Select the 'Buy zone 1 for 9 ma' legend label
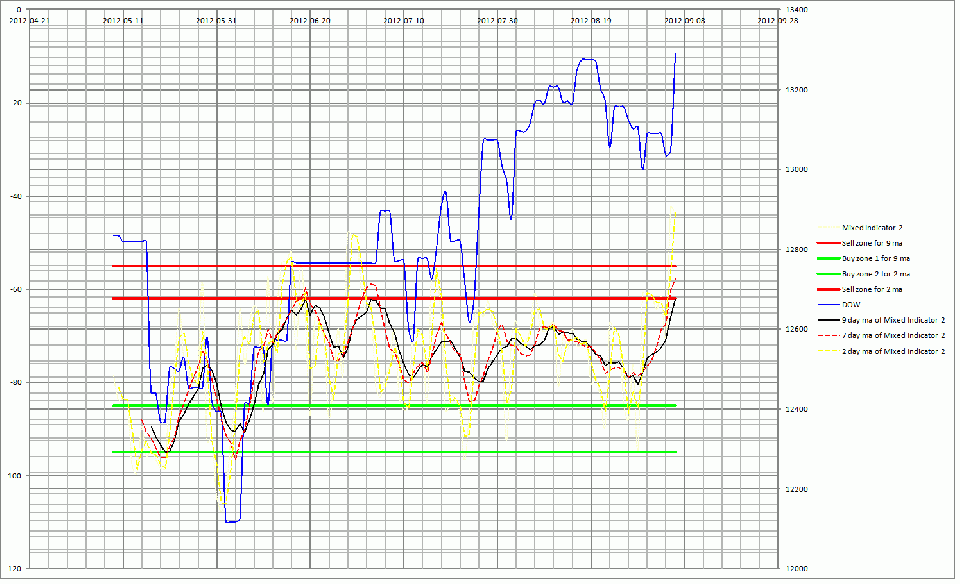 (x=876, y=258)
